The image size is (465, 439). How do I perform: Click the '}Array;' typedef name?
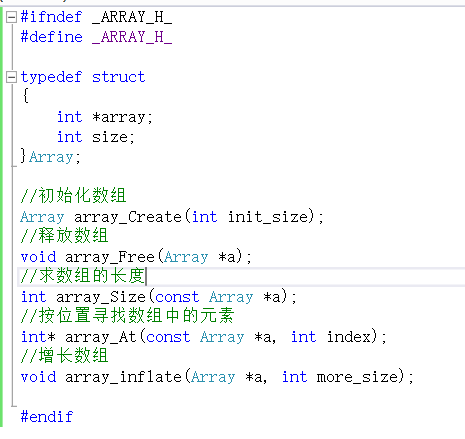coord(51,157)
